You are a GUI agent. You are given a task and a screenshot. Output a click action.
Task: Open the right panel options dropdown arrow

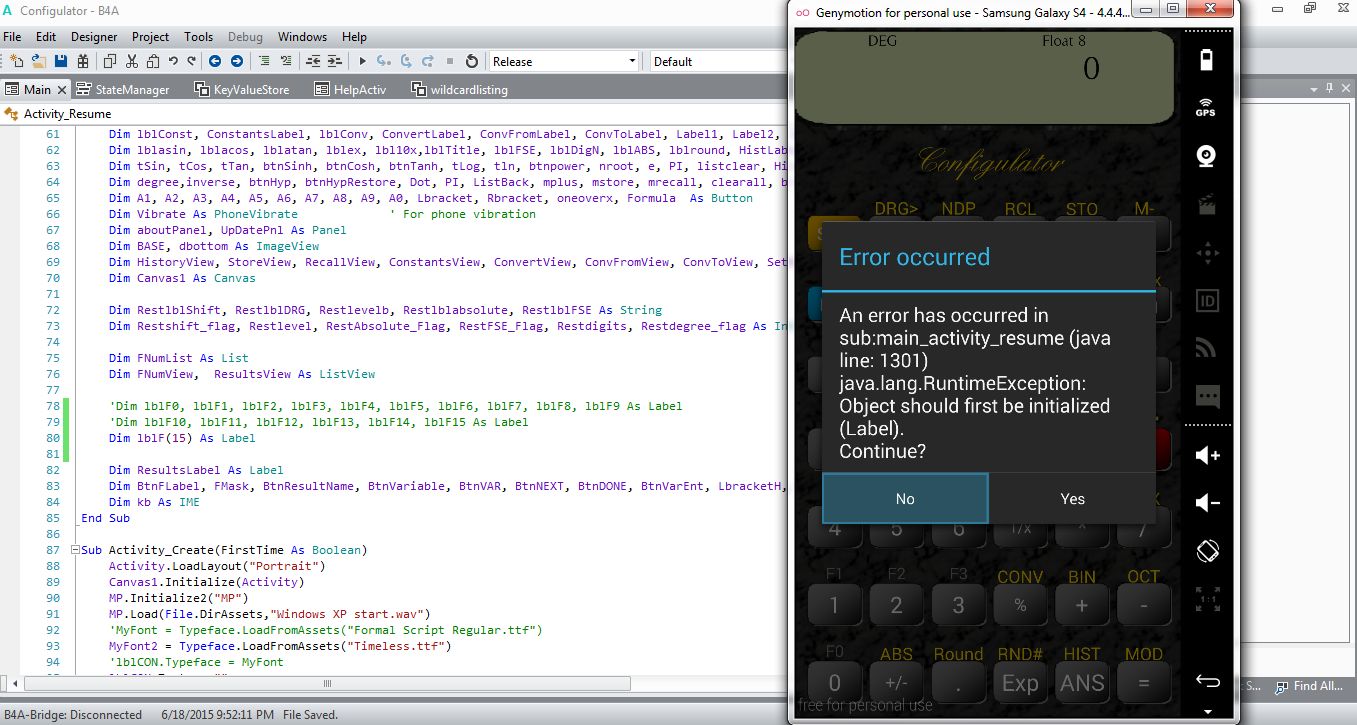pos(1315,88)
